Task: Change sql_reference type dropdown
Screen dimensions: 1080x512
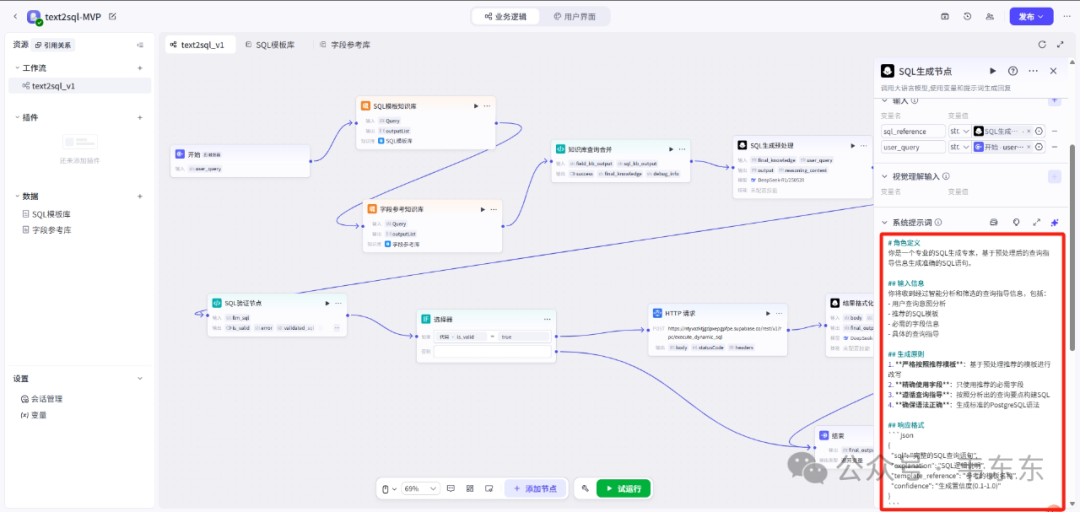Action: pos(959,131)
